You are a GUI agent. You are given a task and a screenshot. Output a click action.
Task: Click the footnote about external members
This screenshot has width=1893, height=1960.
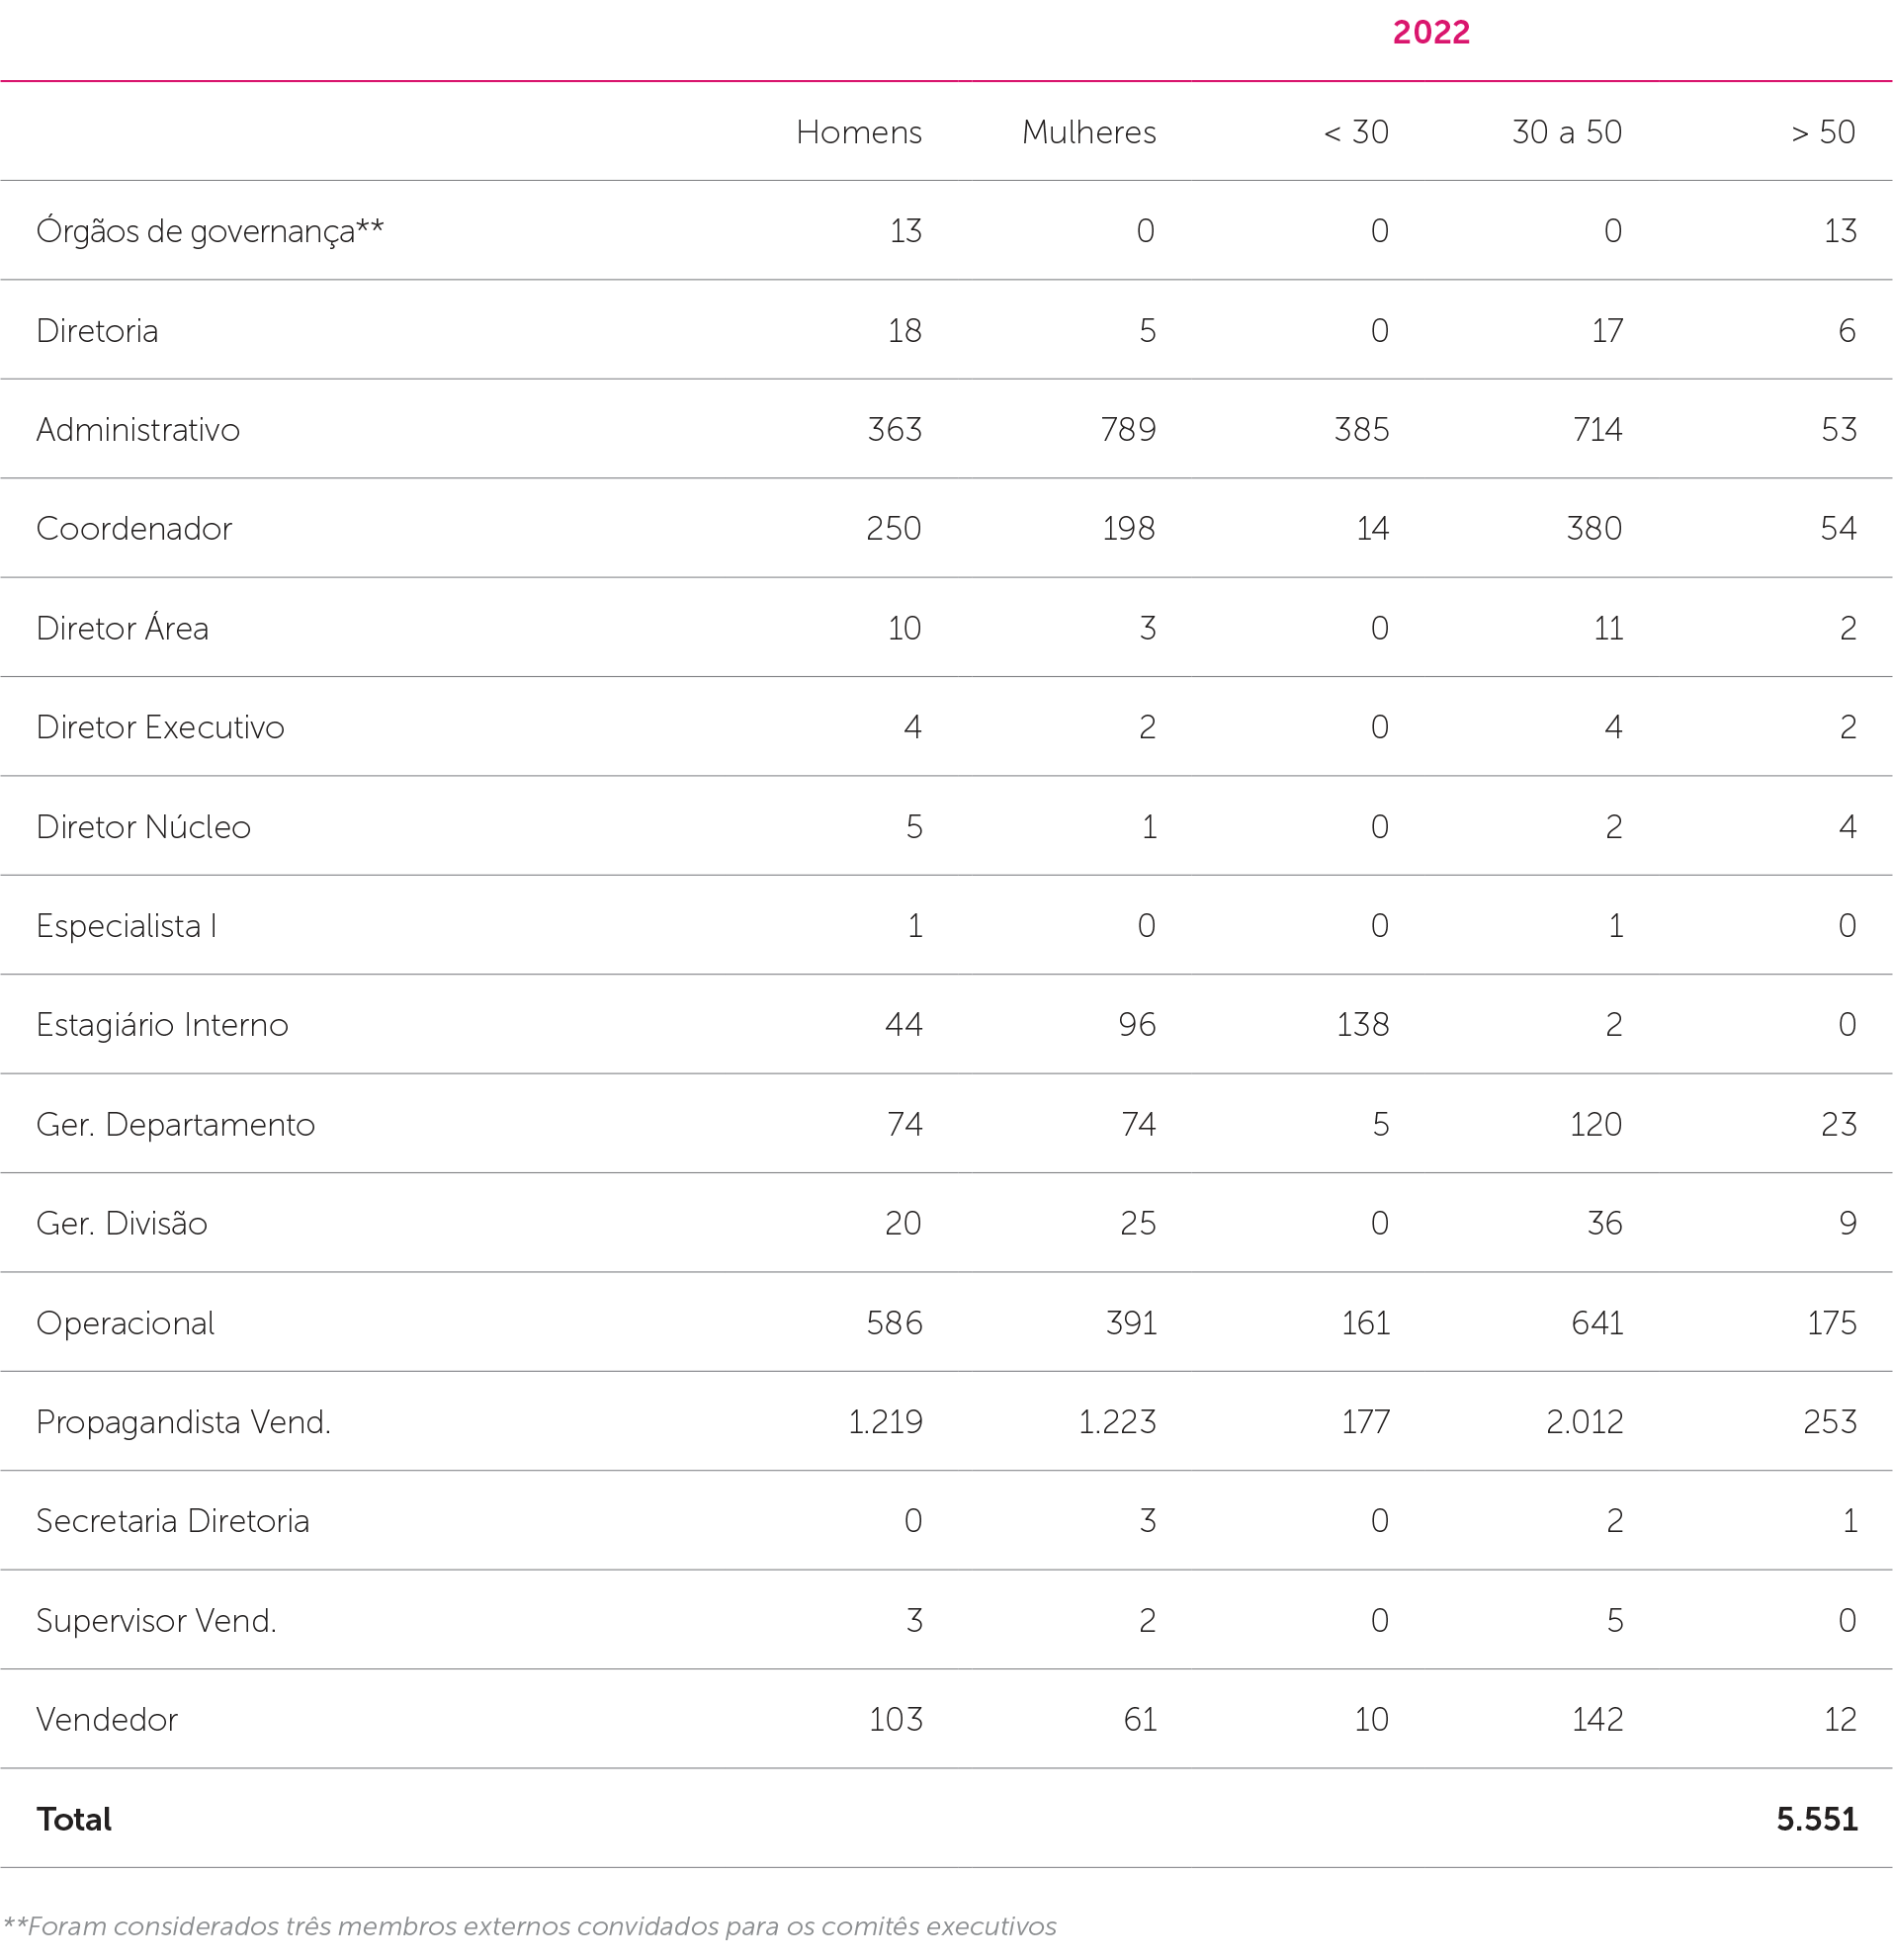click(530, 1926)
